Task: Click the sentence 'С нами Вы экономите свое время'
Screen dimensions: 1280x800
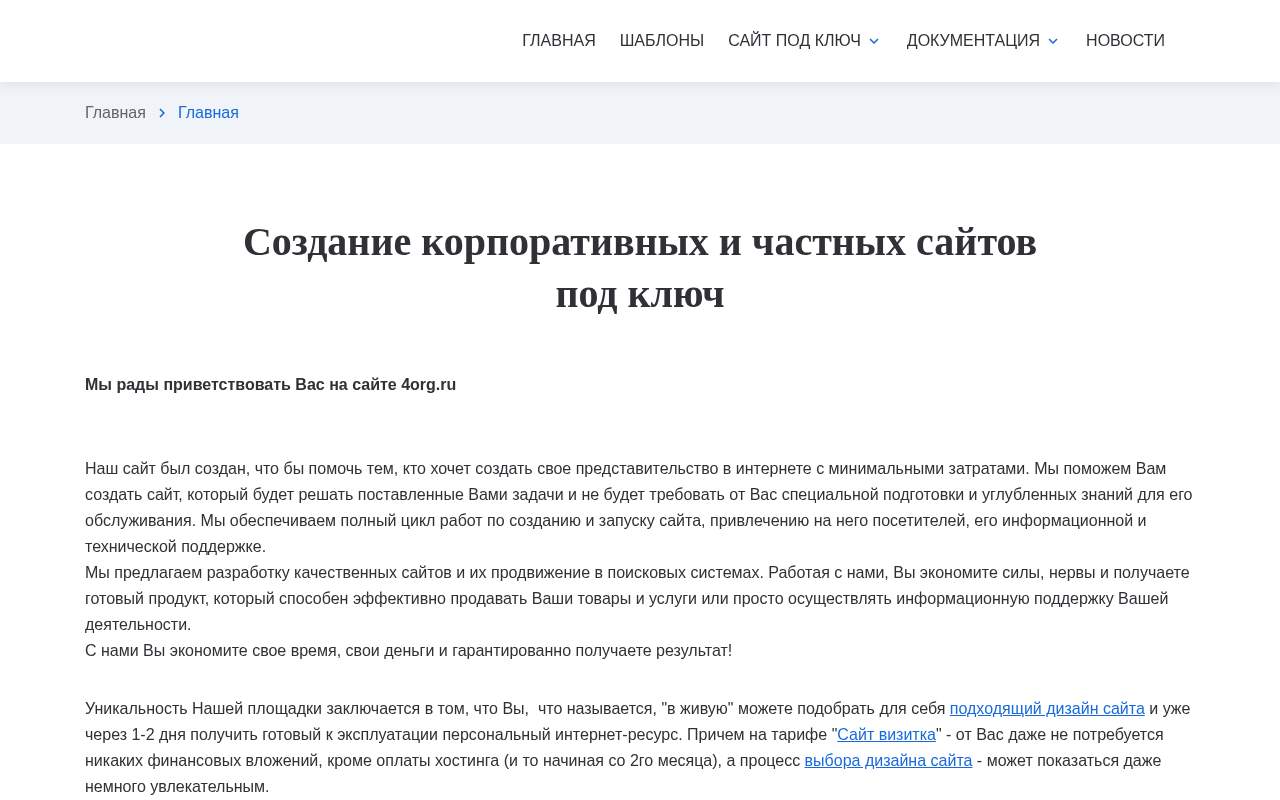Action: tap(408, 651)
